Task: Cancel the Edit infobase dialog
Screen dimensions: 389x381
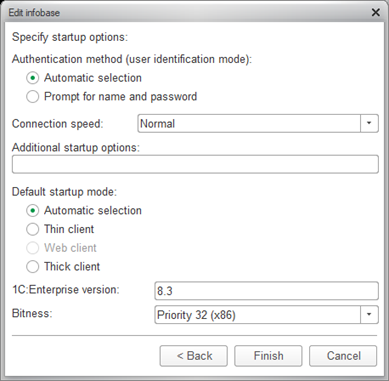Action: (x=343, y=356)
